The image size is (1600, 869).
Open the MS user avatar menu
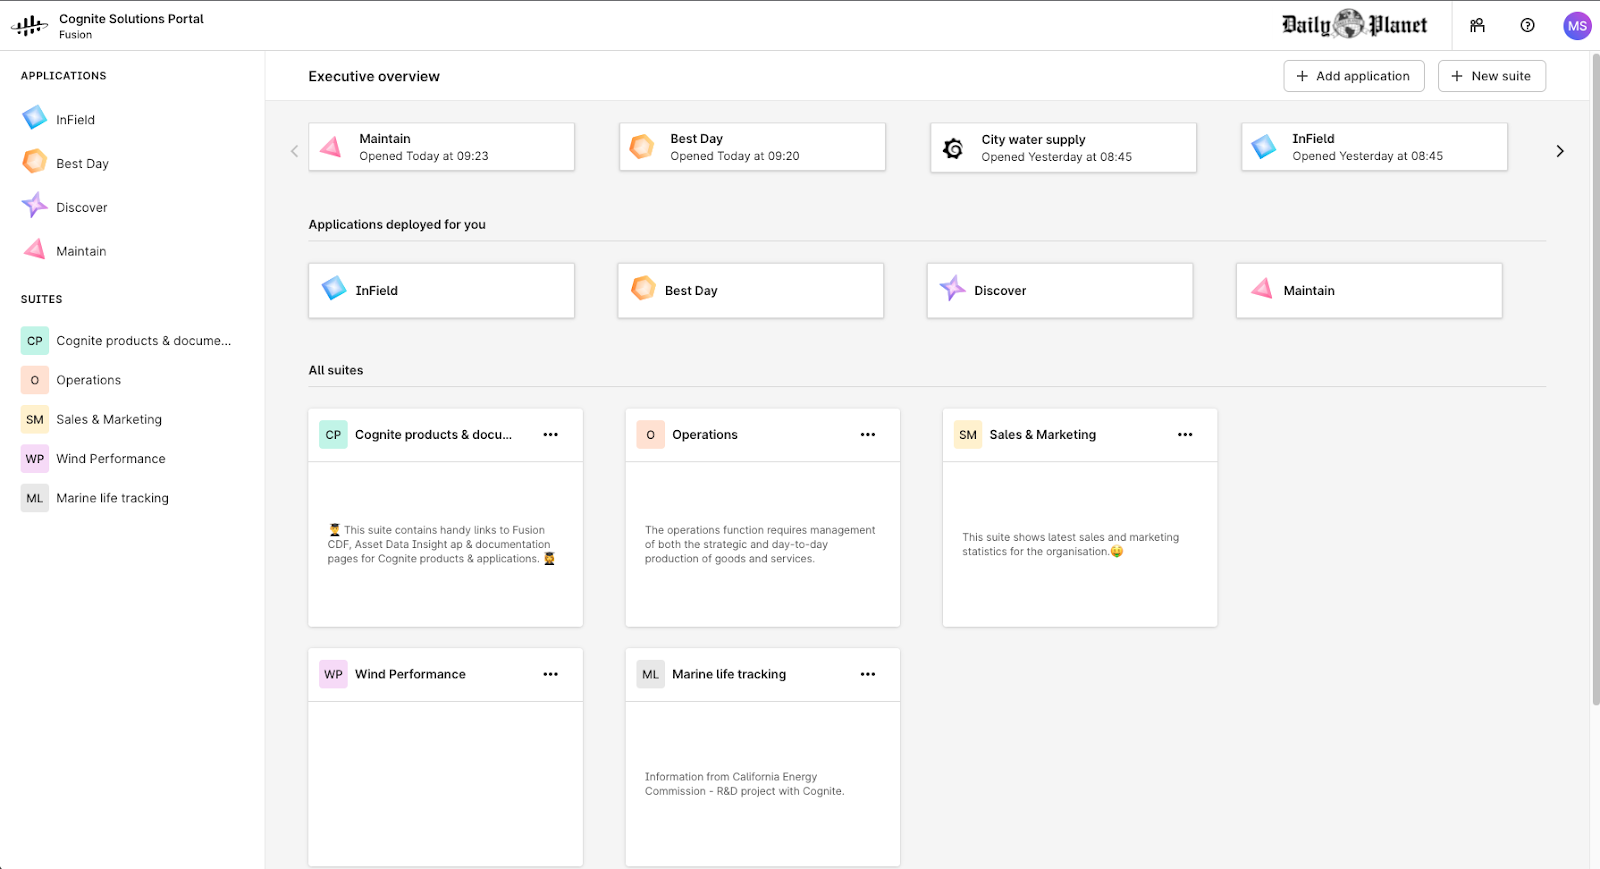(x=1577, y=26)
